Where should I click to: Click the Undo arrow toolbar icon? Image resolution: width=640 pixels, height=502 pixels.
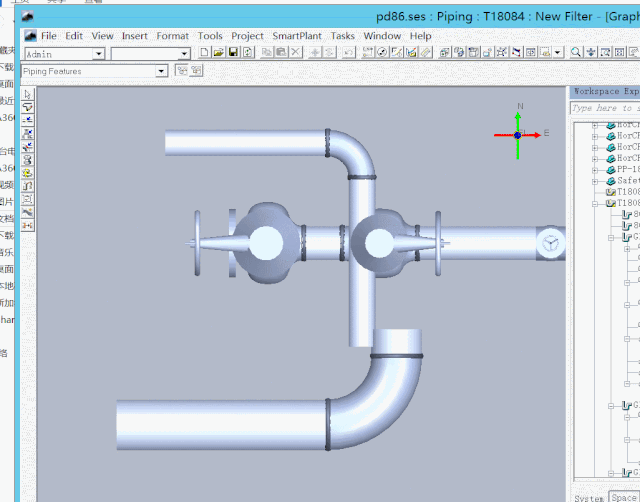coord(348,52)
